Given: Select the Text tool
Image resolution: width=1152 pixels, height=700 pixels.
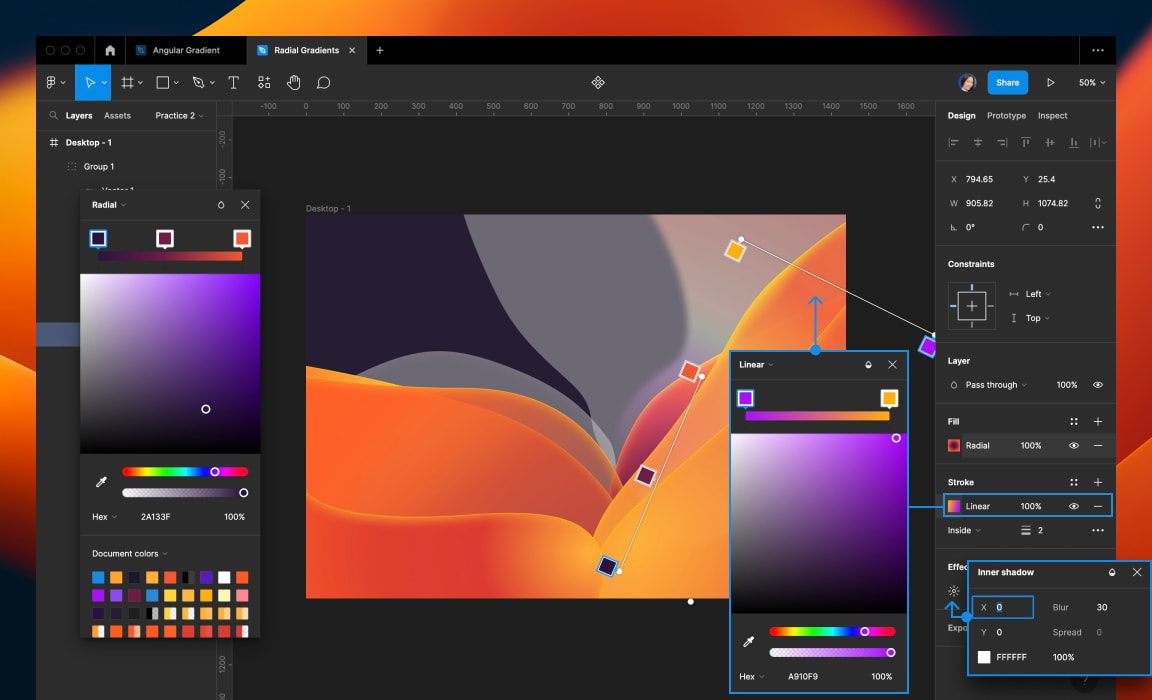Looking at the screenshot, I should 233,82.
